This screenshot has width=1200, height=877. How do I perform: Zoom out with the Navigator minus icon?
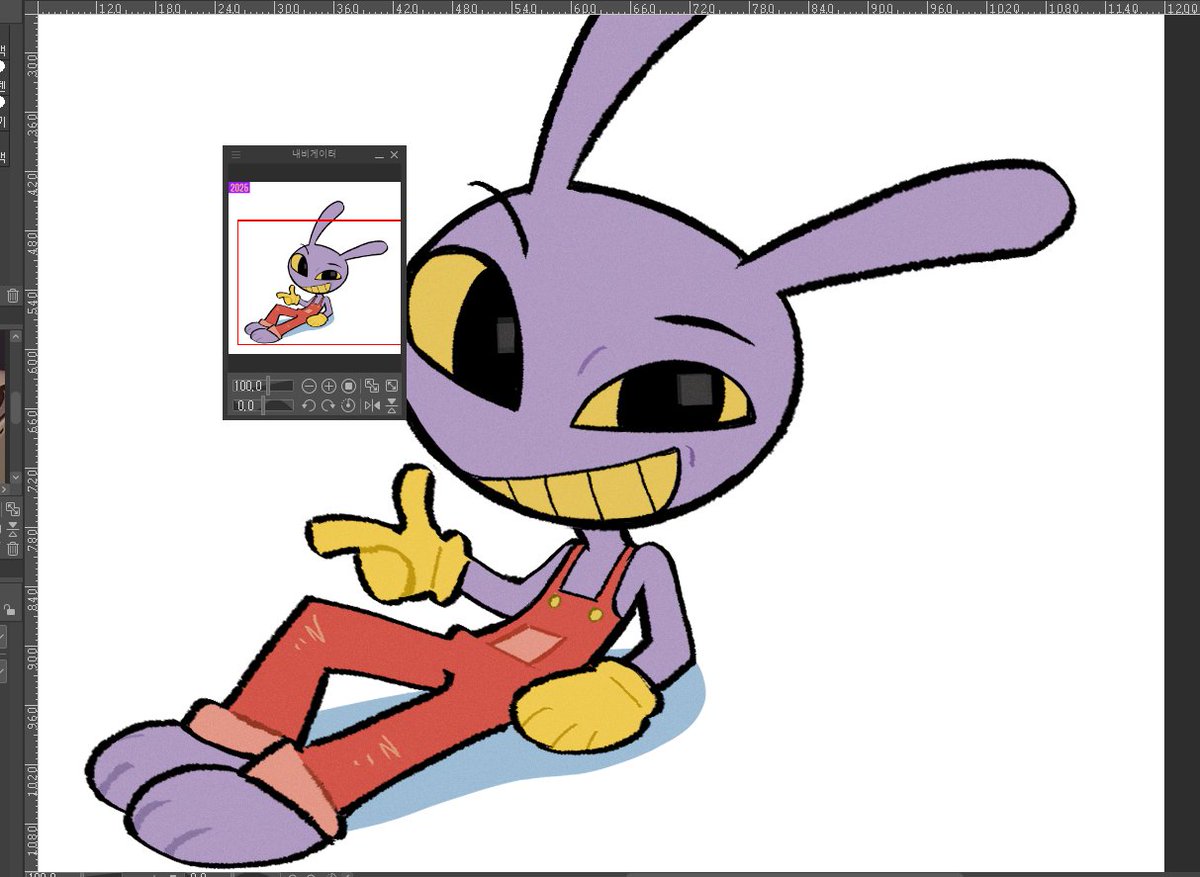309,386
